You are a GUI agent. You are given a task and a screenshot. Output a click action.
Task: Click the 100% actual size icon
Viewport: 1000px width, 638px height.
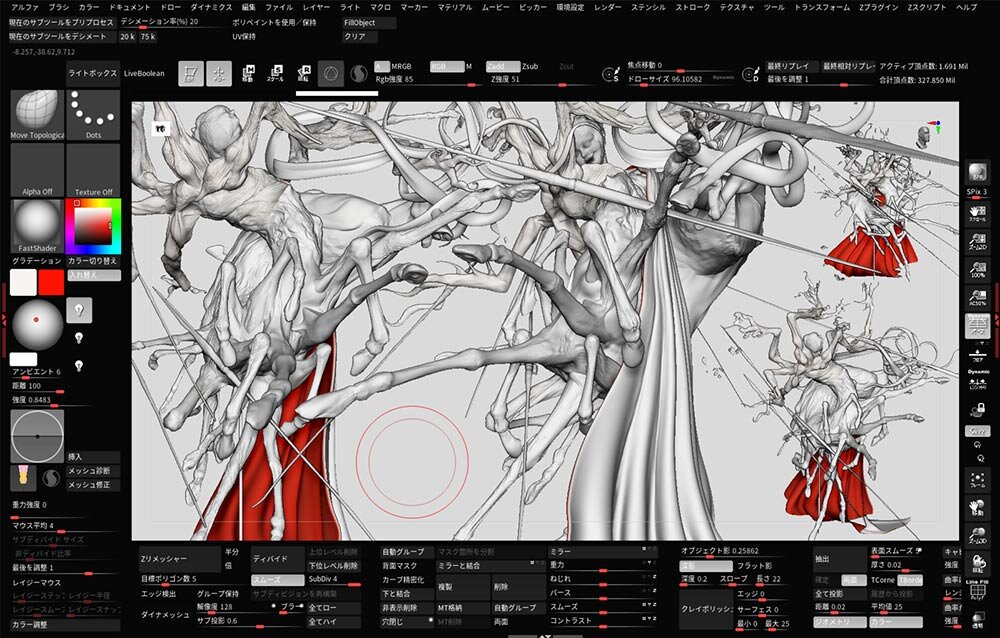977,270
